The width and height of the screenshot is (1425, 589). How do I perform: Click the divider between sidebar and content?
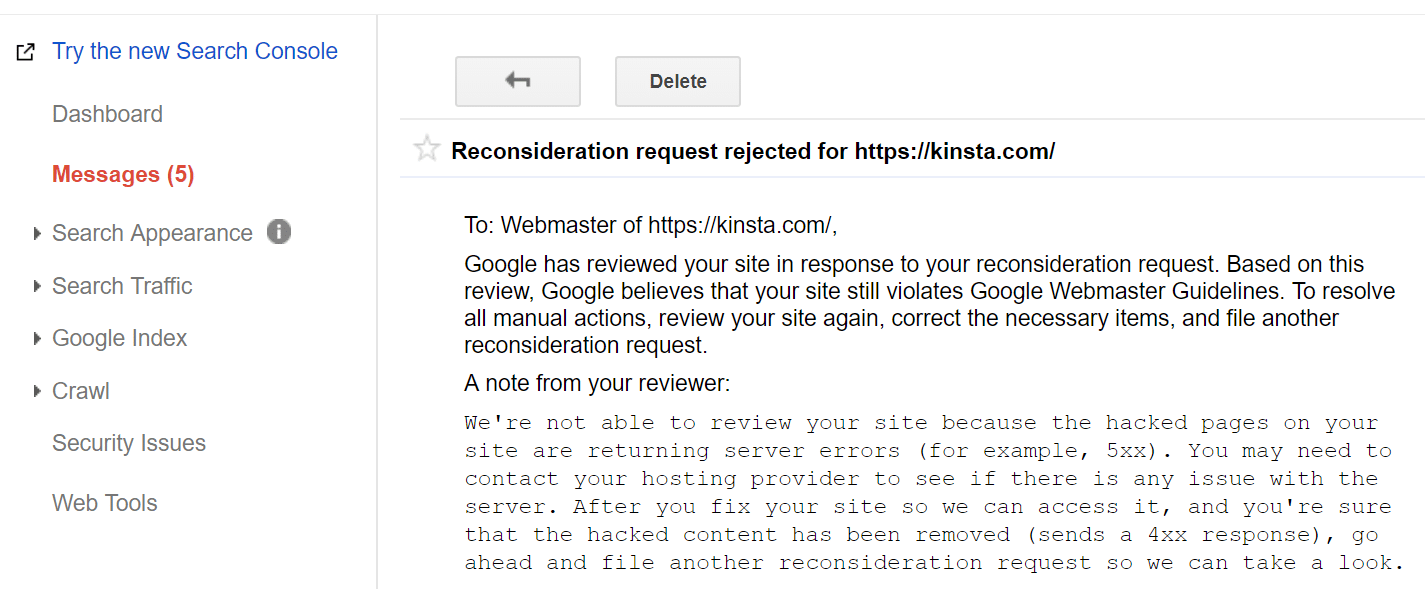[377, 295]
